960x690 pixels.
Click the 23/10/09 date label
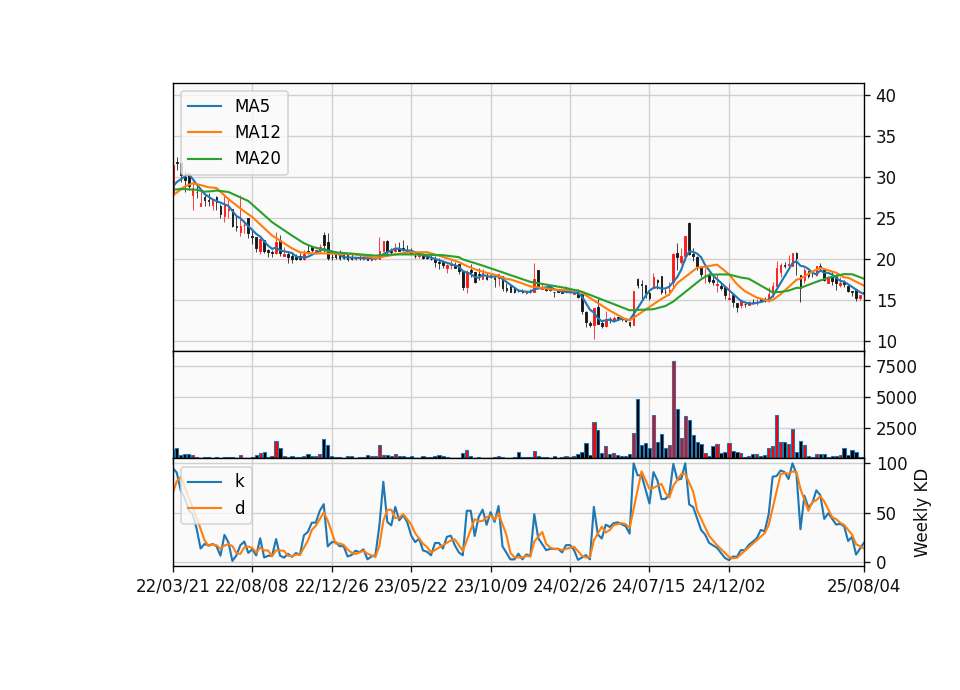(490, 586)
